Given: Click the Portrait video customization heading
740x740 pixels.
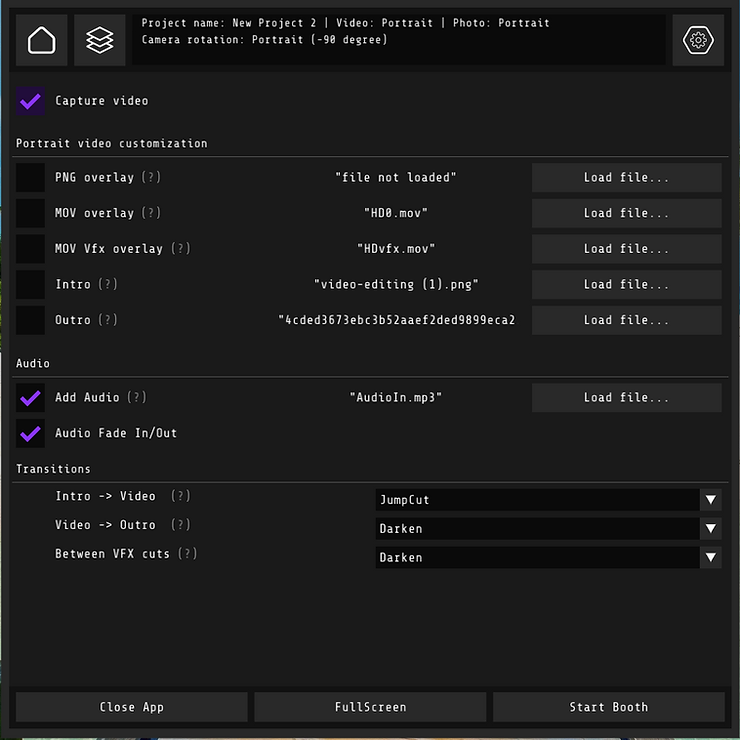Looking at the screenshot, I should pyautogui.click(x=112, y=143).
